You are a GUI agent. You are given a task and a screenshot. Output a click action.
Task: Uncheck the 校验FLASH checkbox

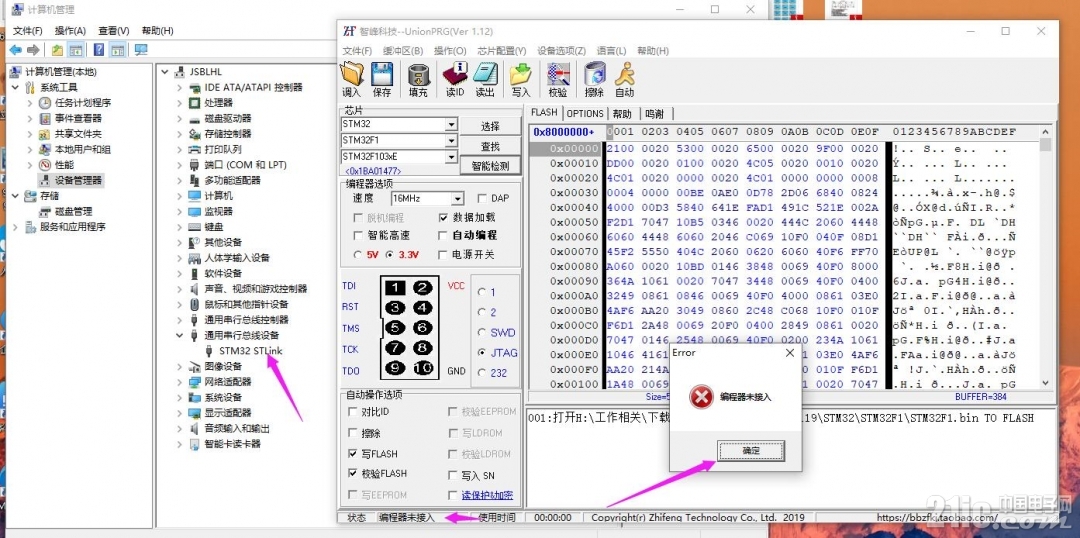click(x=353, y=473)
